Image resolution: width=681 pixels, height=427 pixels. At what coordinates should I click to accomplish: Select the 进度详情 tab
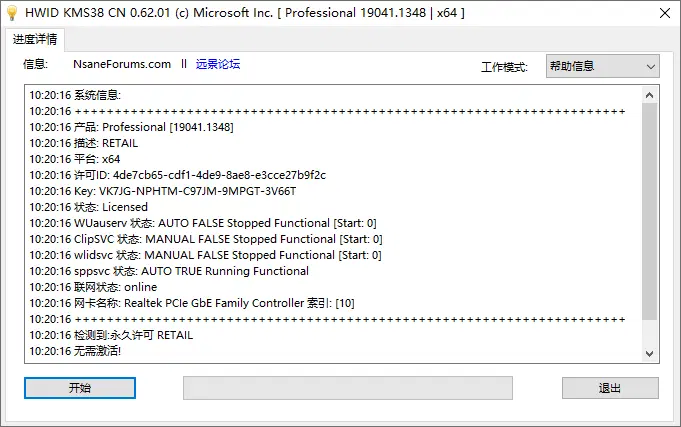pos(35,40)
